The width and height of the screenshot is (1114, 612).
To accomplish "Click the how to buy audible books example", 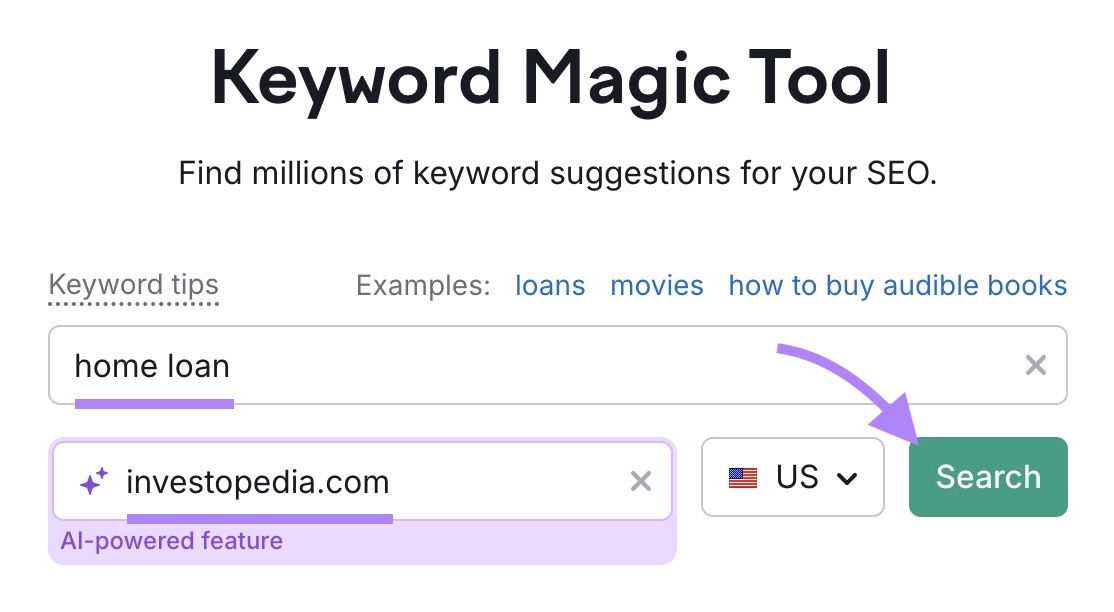I will click(x=897, y=286).
